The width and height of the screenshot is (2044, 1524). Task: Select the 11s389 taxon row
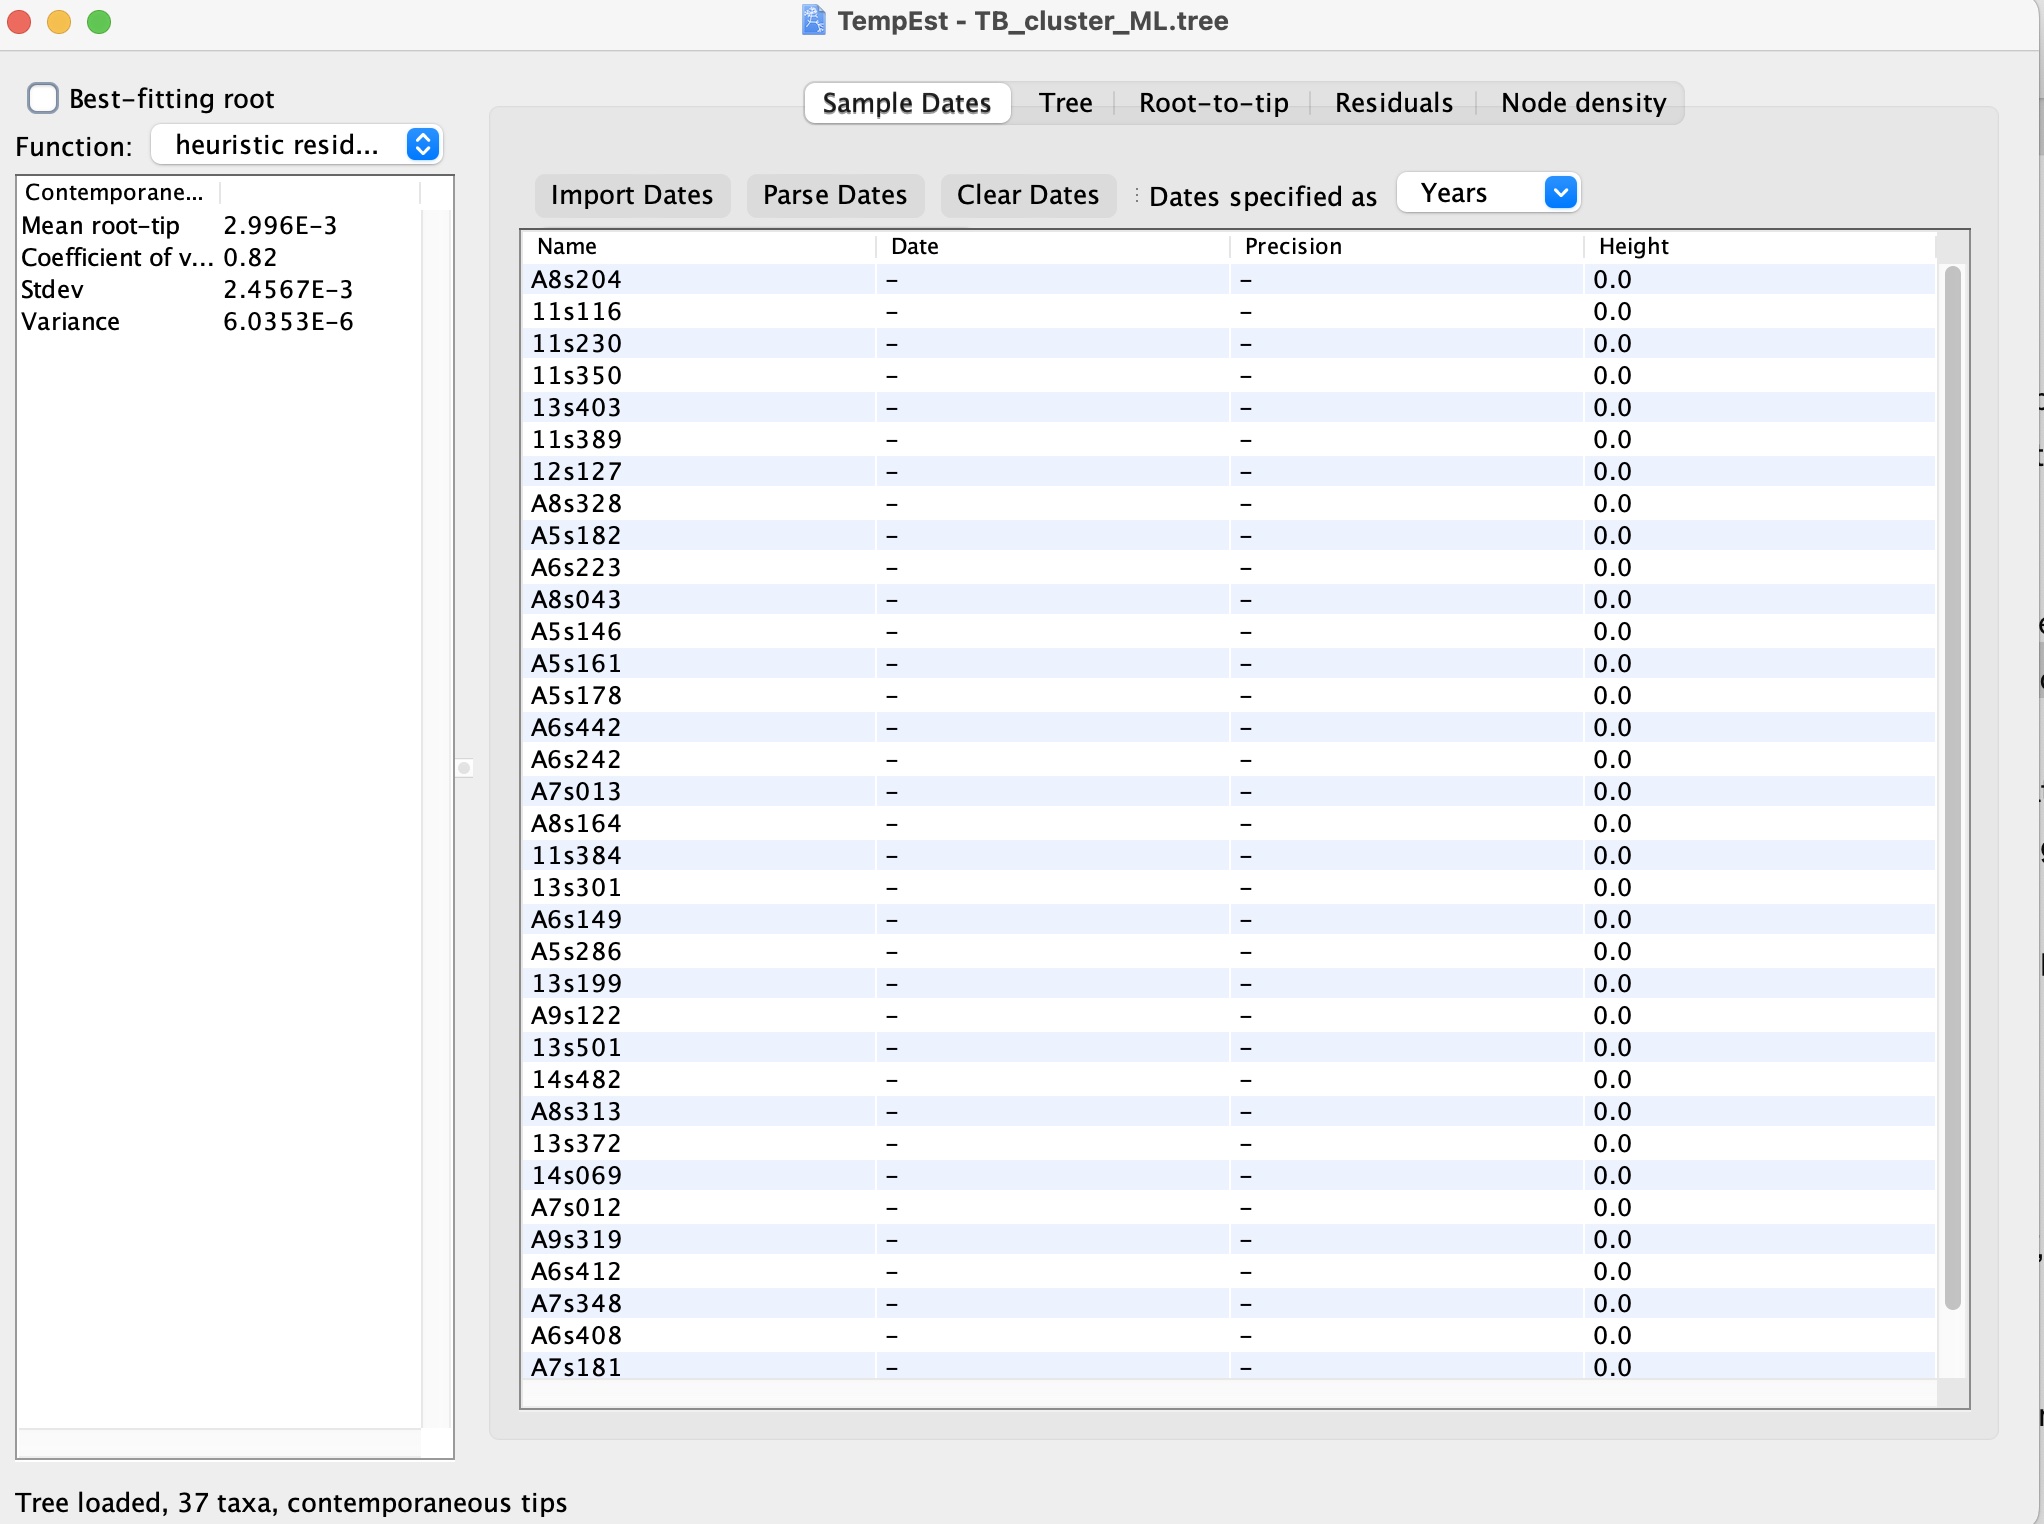[1228, 440]
